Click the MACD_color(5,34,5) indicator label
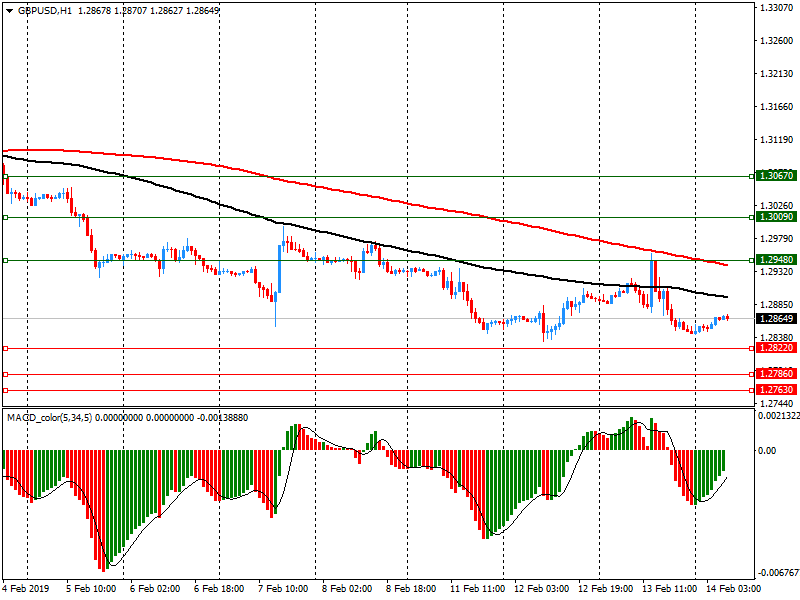Image resolution: width=800 pixels, height=600 pixels. coord(49,416)
